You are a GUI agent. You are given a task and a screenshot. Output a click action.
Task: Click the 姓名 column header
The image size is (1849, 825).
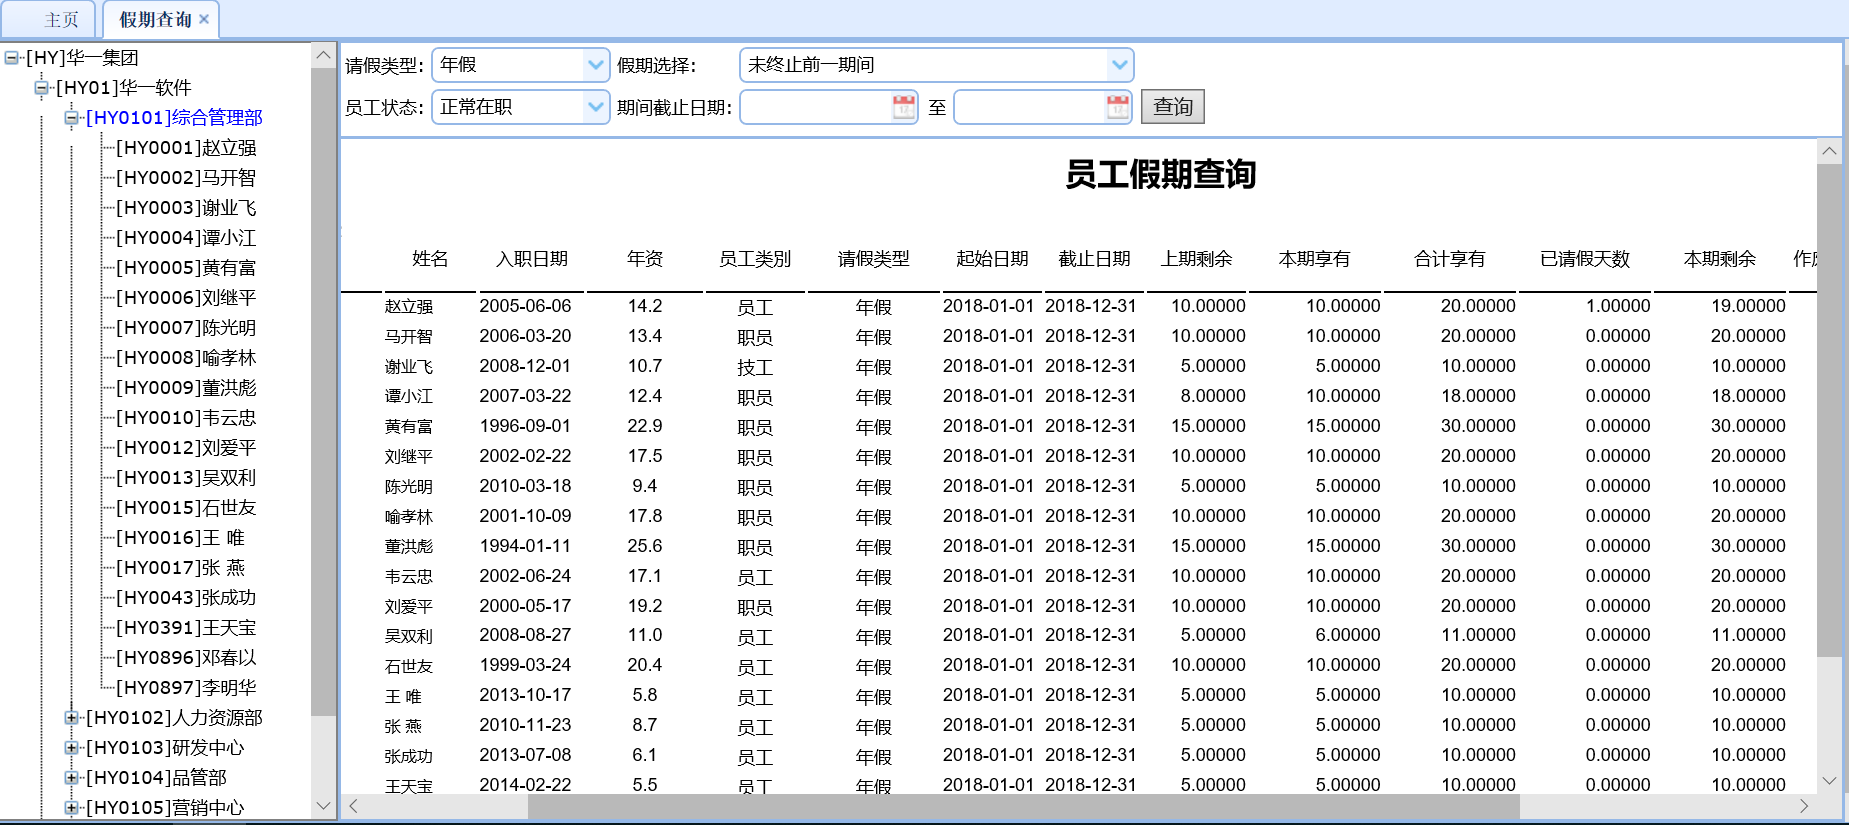coord(430,259)
